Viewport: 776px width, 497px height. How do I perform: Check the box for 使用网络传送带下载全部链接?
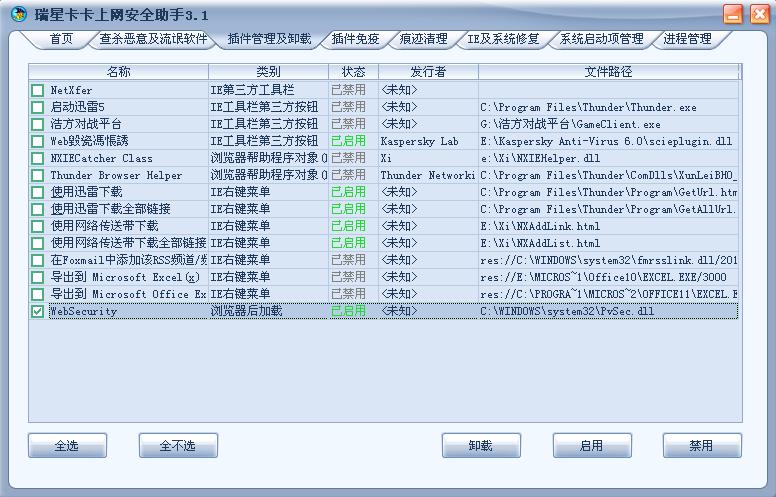tap(37, 244)
